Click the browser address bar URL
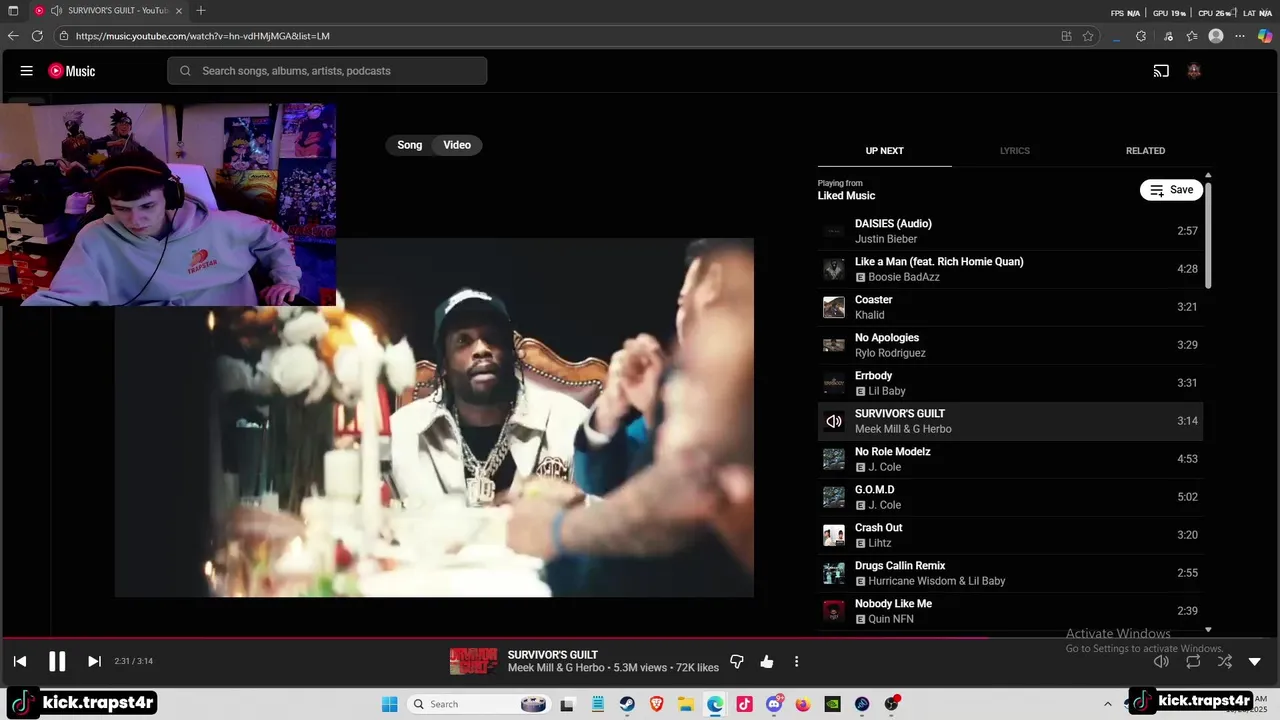Viewport: 1280px width, 720px height. tap(202, 36)
